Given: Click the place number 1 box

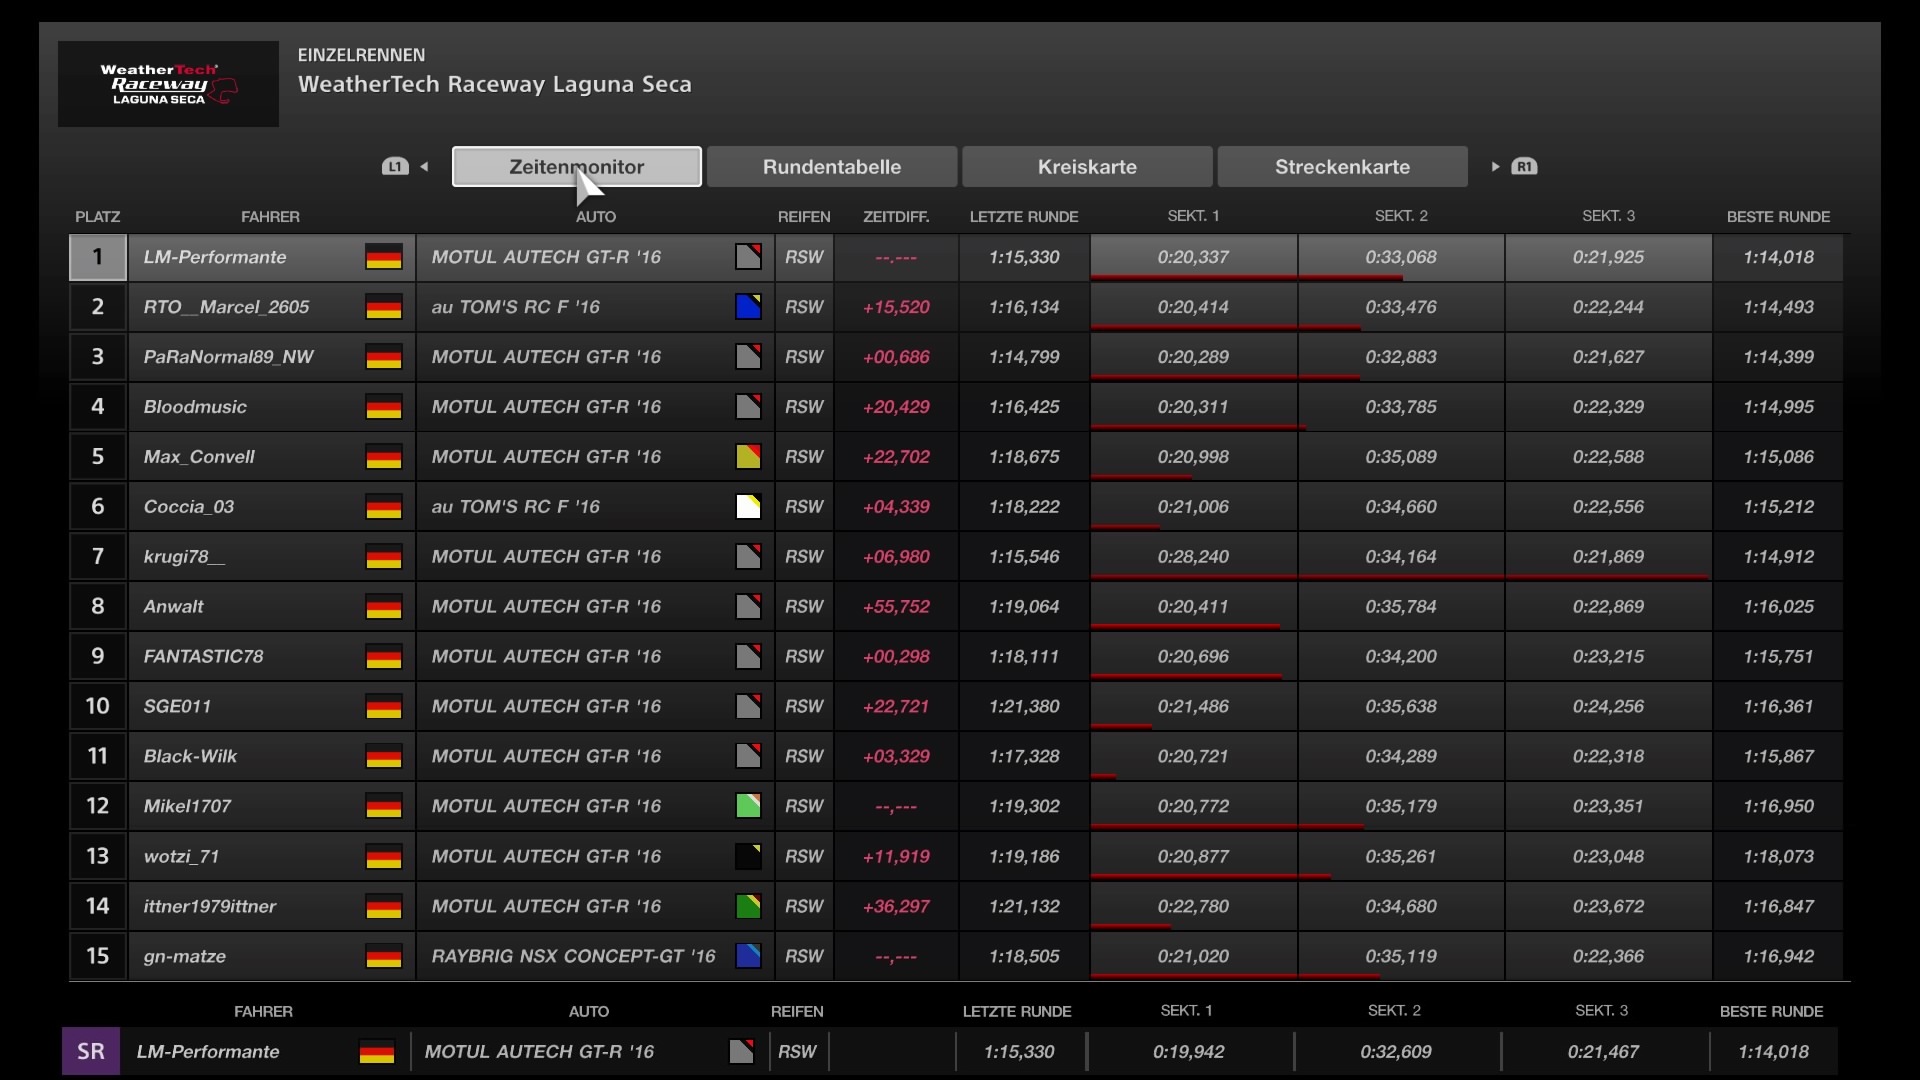Looking at the screenshot, I should [97, 257].
